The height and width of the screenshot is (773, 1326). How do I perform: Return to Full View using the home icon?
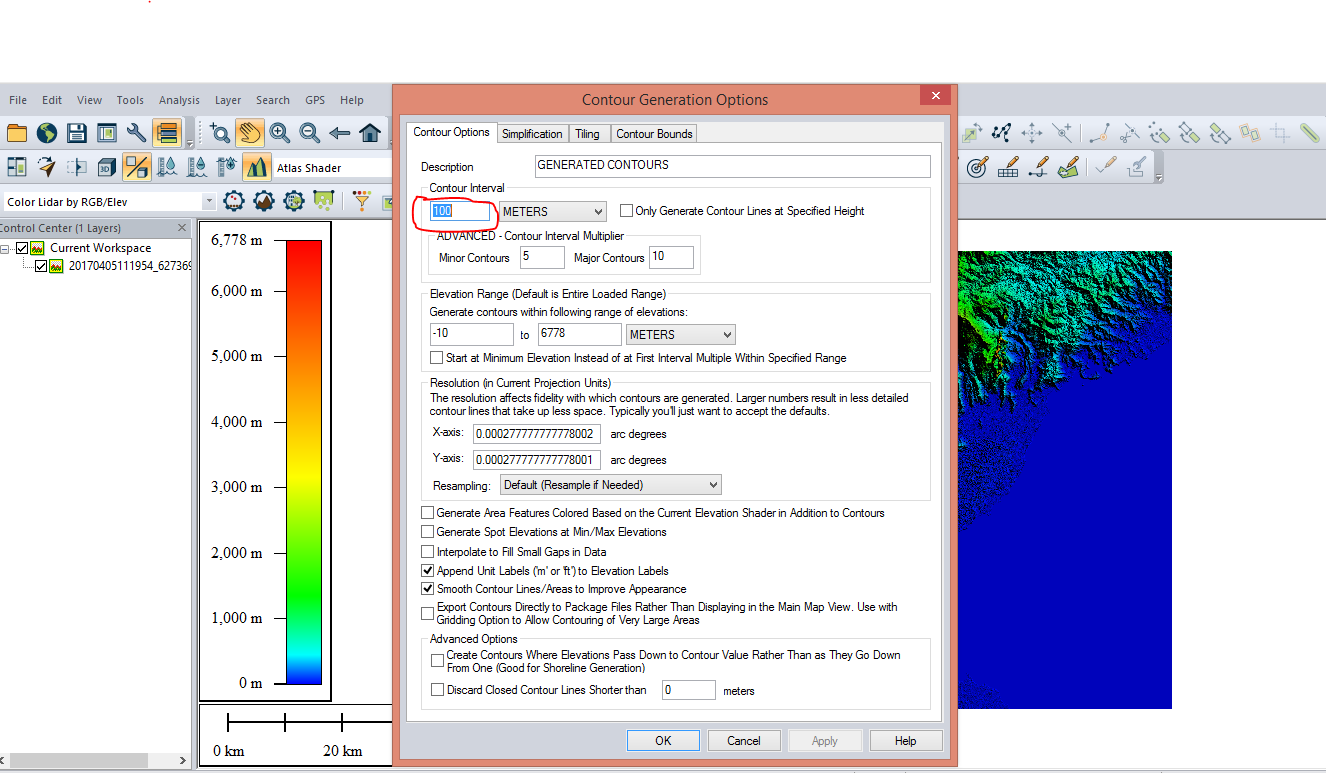coord(368,132)
